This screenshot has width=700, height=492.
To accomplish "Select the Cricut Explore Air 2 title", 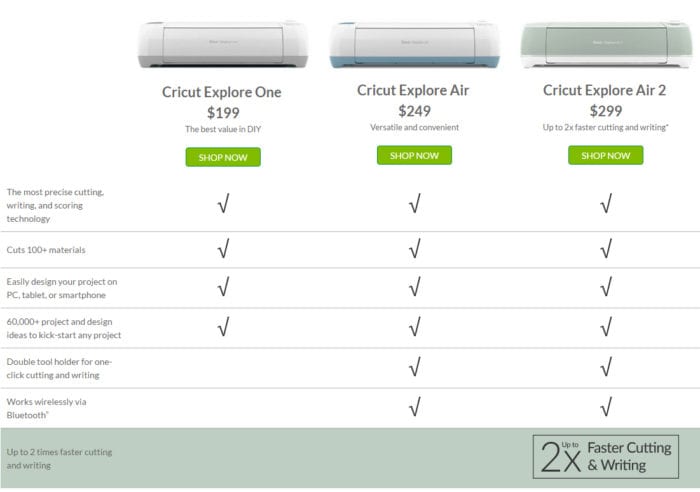I will (604, 90).
